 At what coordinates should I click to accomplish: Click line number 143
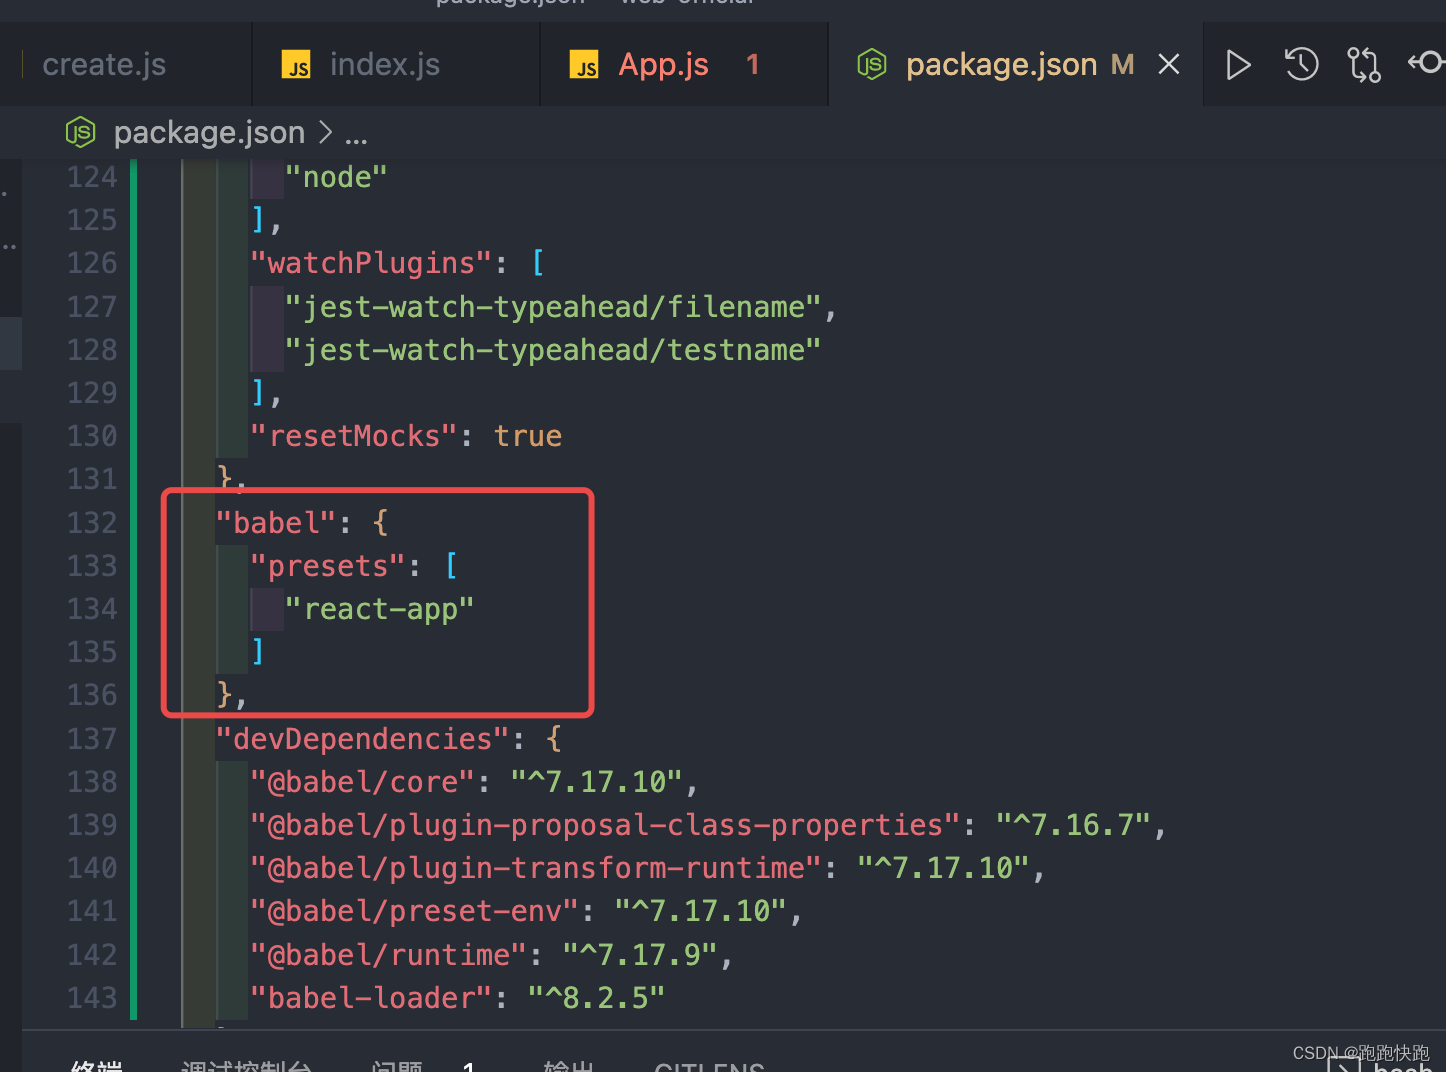coord(92,998)
